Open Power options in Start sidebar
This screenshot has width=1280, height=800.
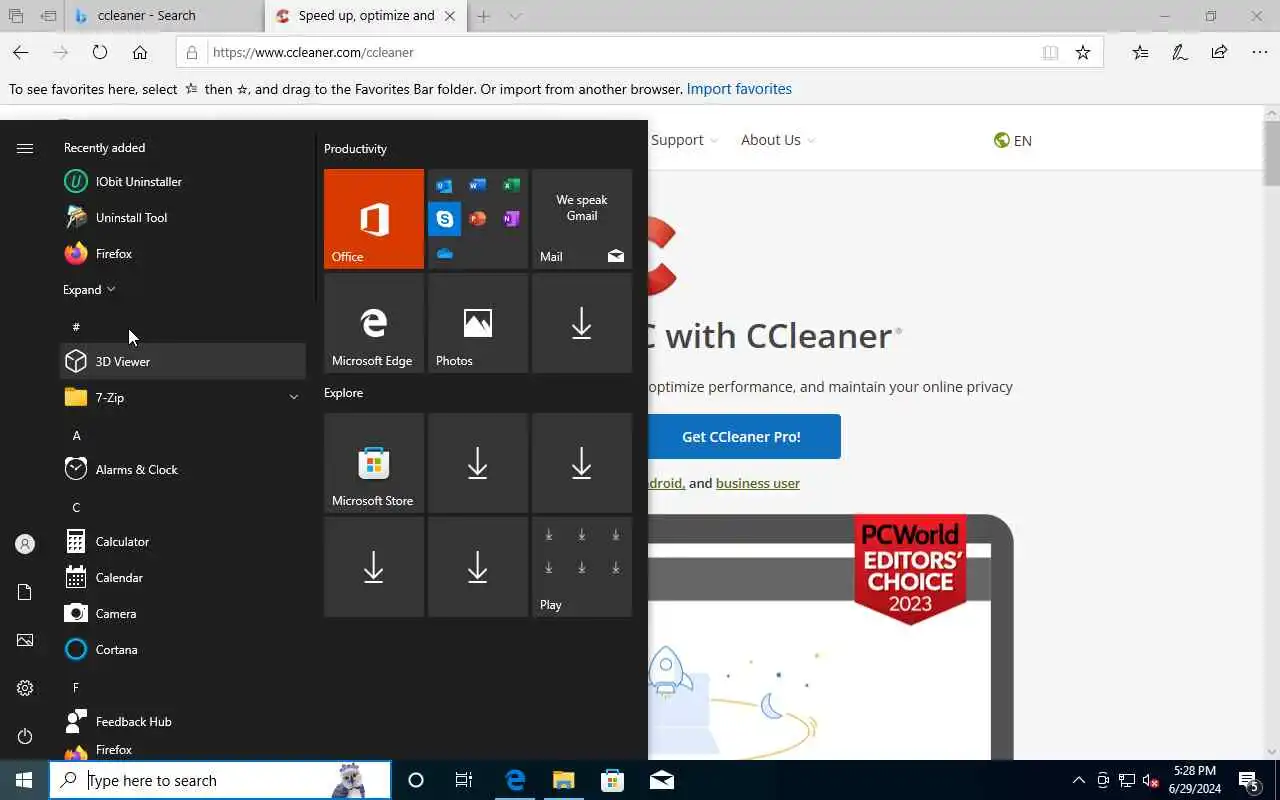(25, 736)
